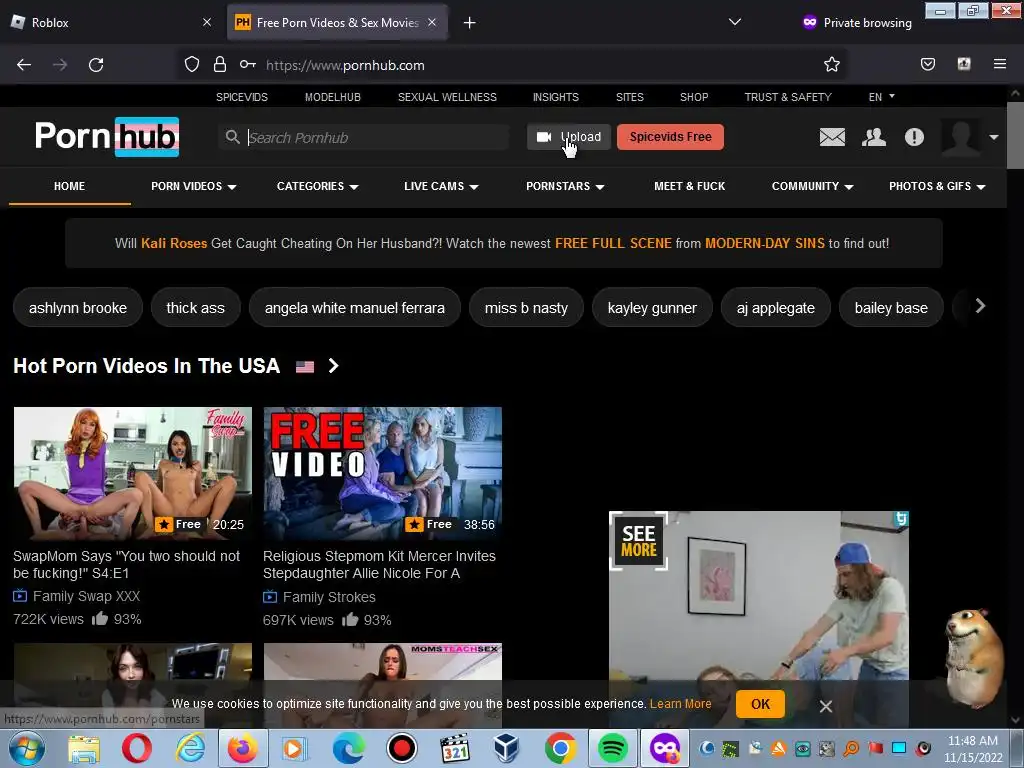Open the Hot Videos in USA arrow
The width and height of the screenshot is (1024, 768).
click(333, 366)
